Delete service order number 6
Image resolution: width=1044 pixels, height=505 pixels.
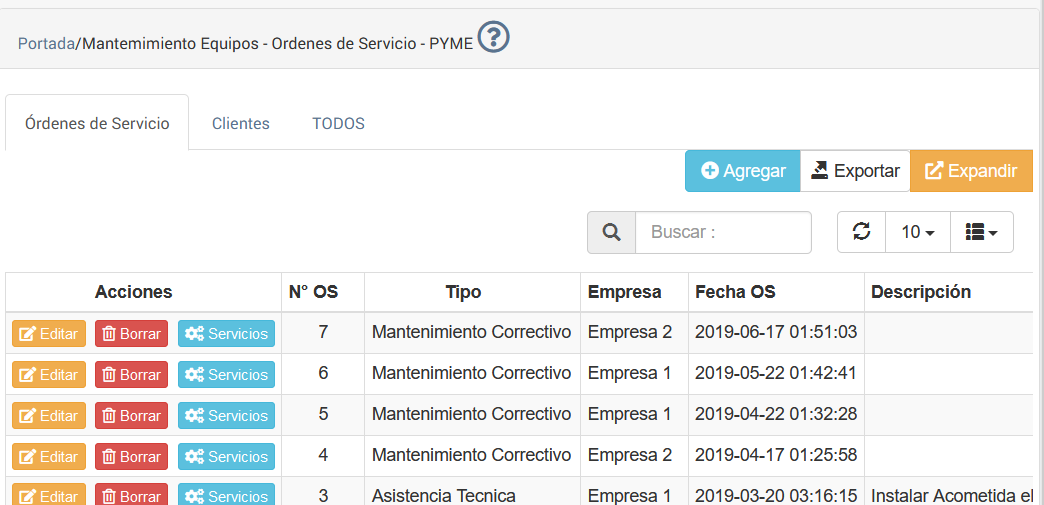pos(131,375)
